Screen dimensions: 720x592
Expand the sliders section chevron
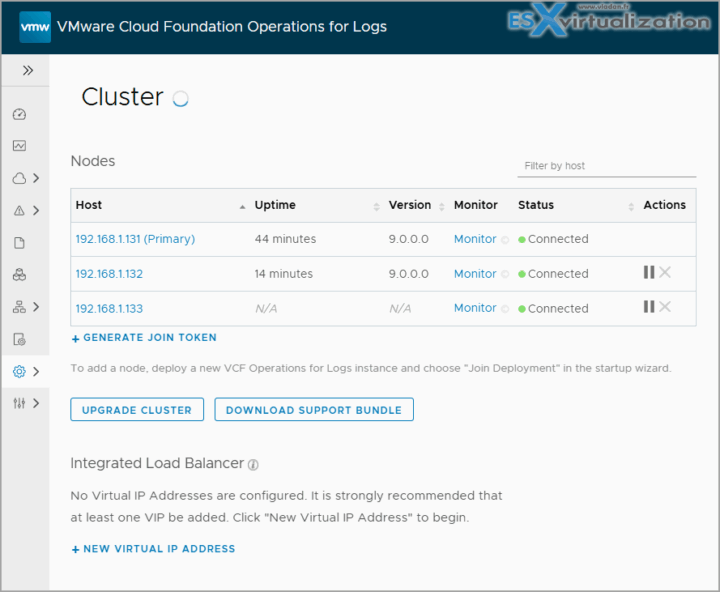[36, 403]
